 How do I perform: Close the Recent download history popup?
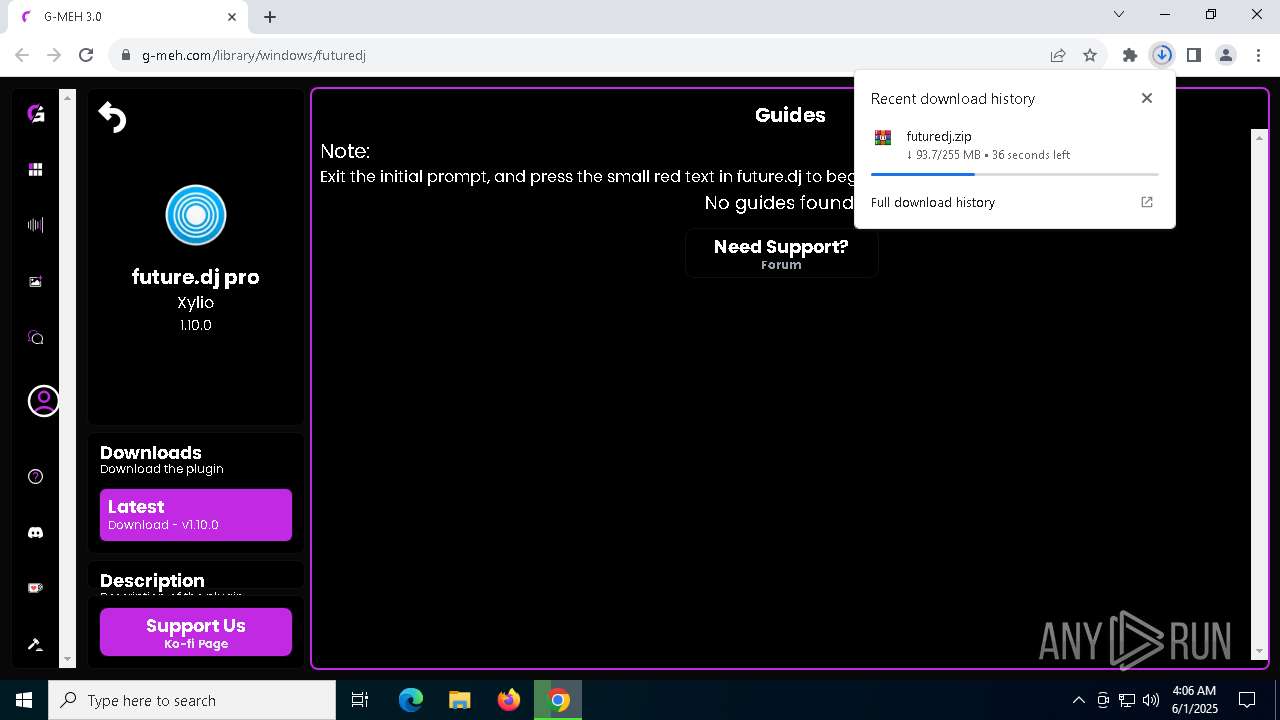1147,98
